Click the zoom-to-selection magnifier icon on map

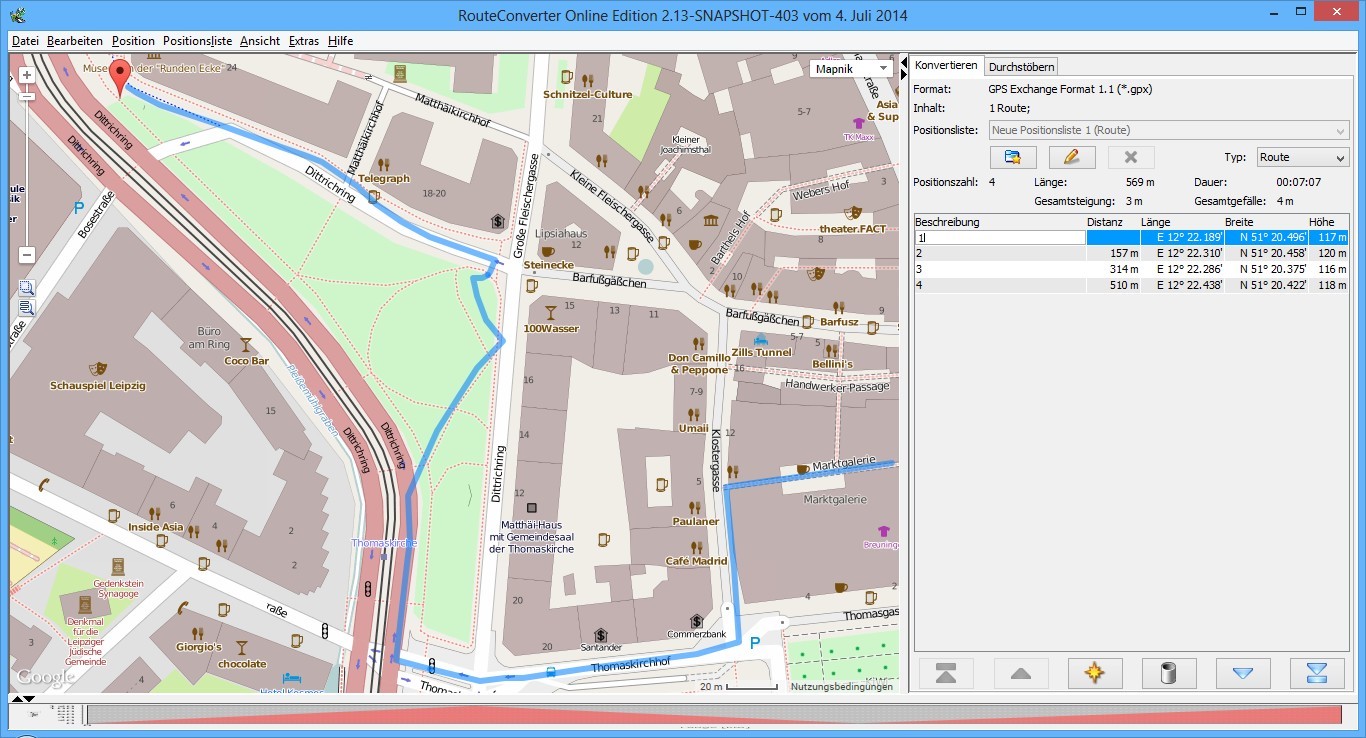pos(27,288)
